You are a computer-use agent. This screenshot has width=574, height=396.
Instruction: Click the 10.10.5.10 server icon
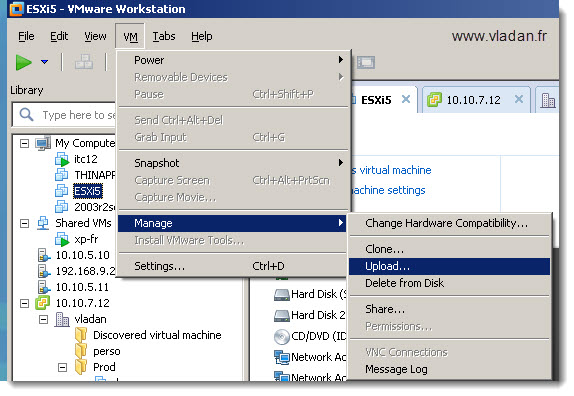pos(44,255)
